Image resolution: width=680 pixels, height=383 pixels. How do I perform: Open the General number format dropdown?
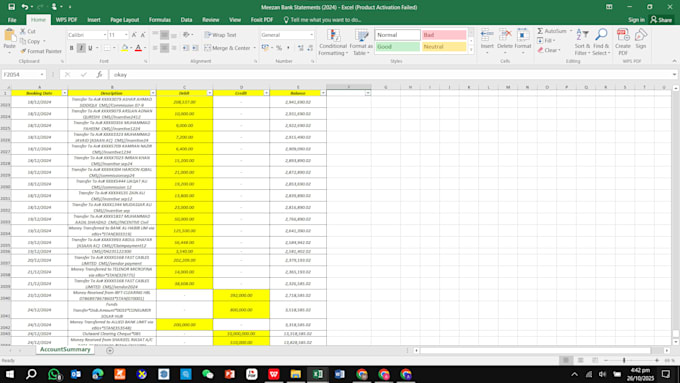(x=311, y=35)
